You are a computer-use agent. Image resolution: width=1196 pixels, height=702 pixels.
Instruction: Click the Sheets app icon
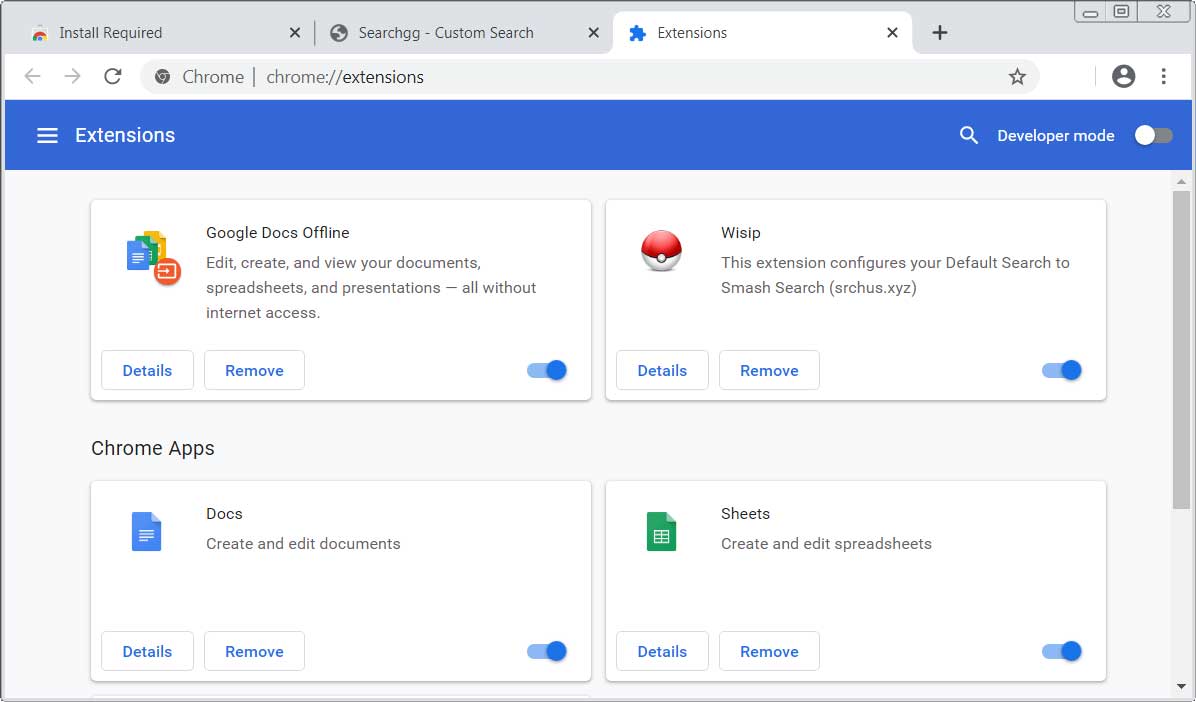[x=661, y=532]
